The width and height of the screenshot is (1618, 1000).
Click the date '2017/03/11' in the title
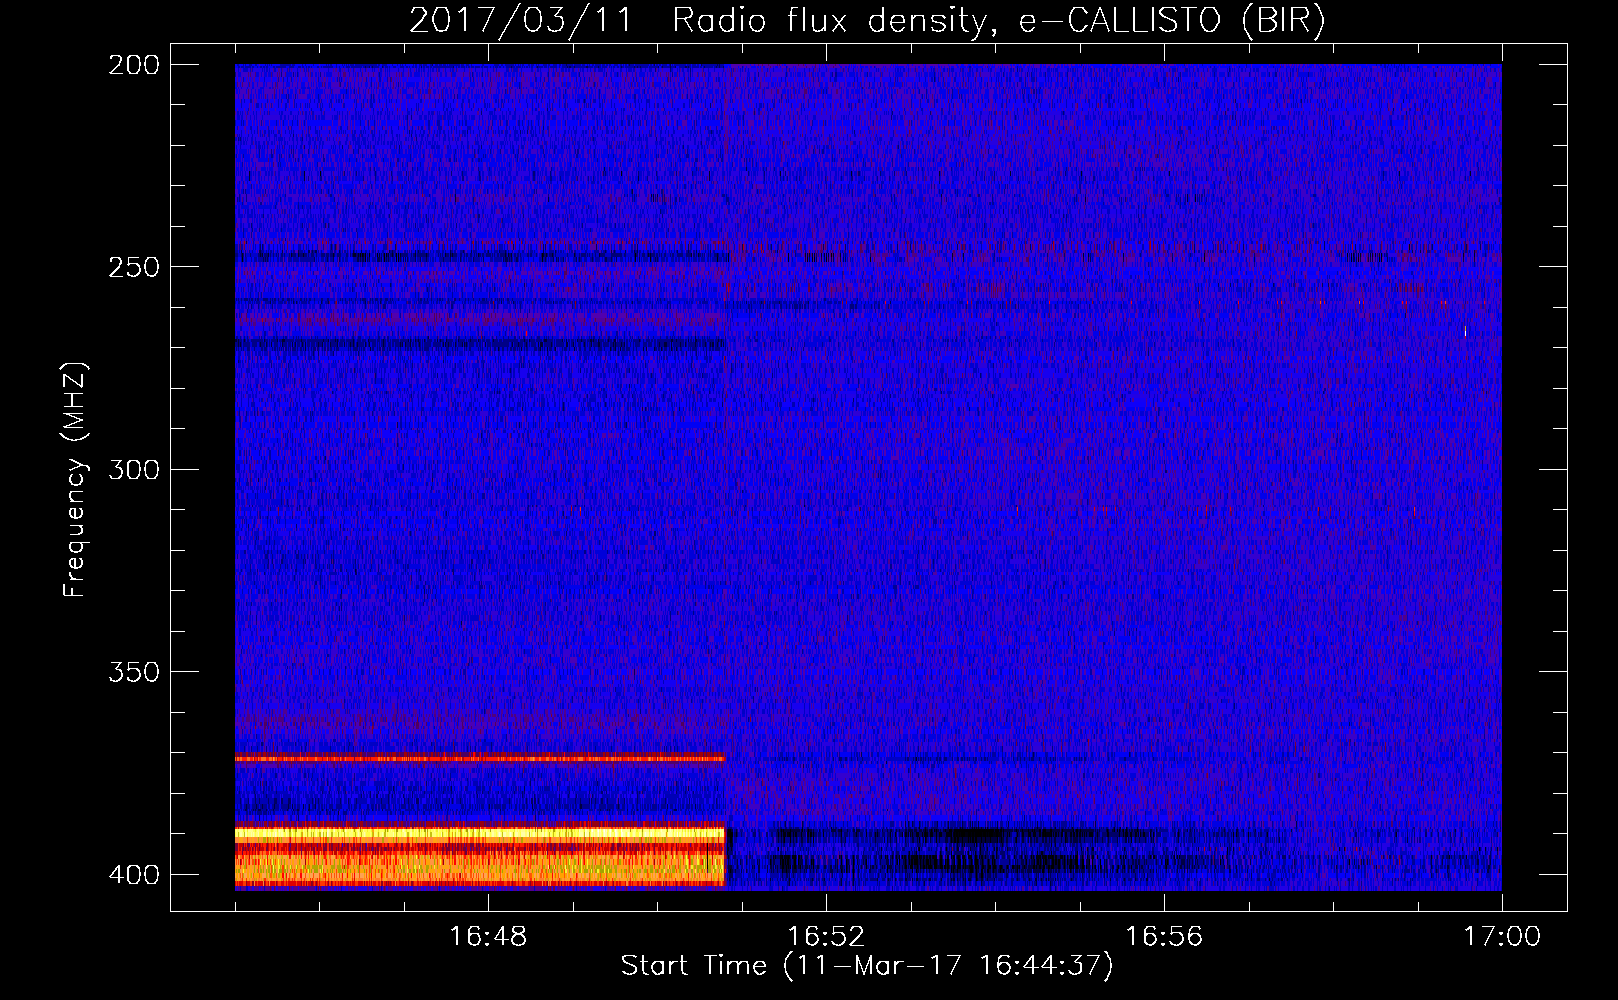pos(520,20)
